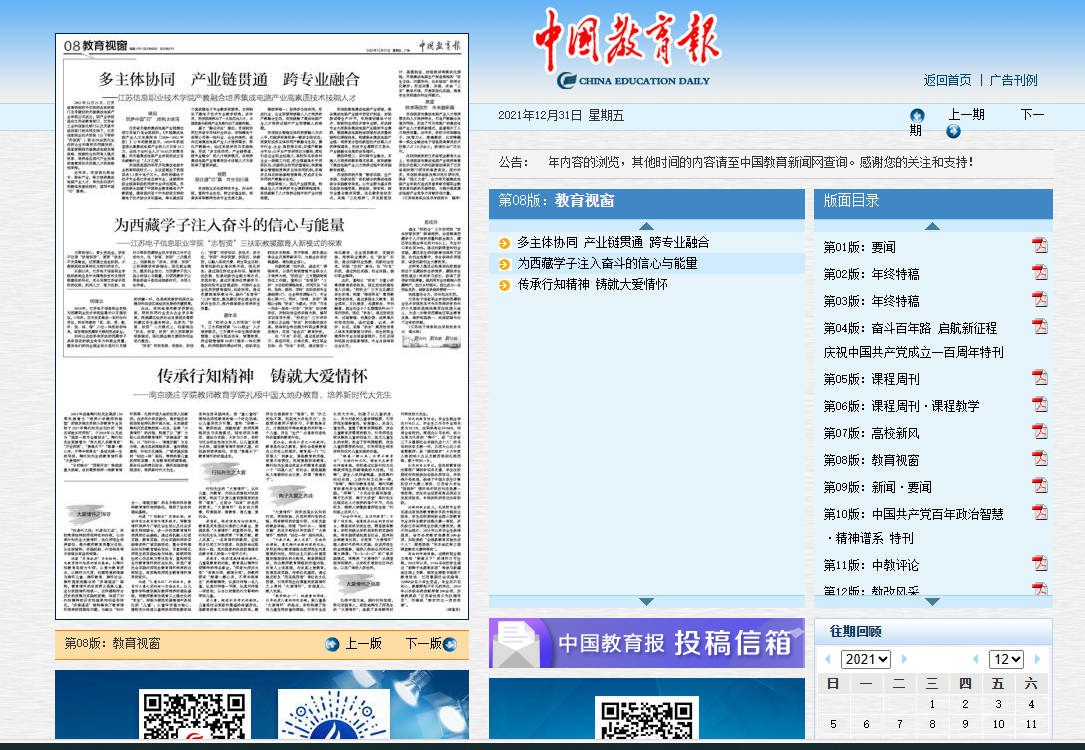Image resolution: width=1085 pixels, height=750 pixels.
Task: Download the PDF for 第08版 教育视窗
Action: (1039, 459)
